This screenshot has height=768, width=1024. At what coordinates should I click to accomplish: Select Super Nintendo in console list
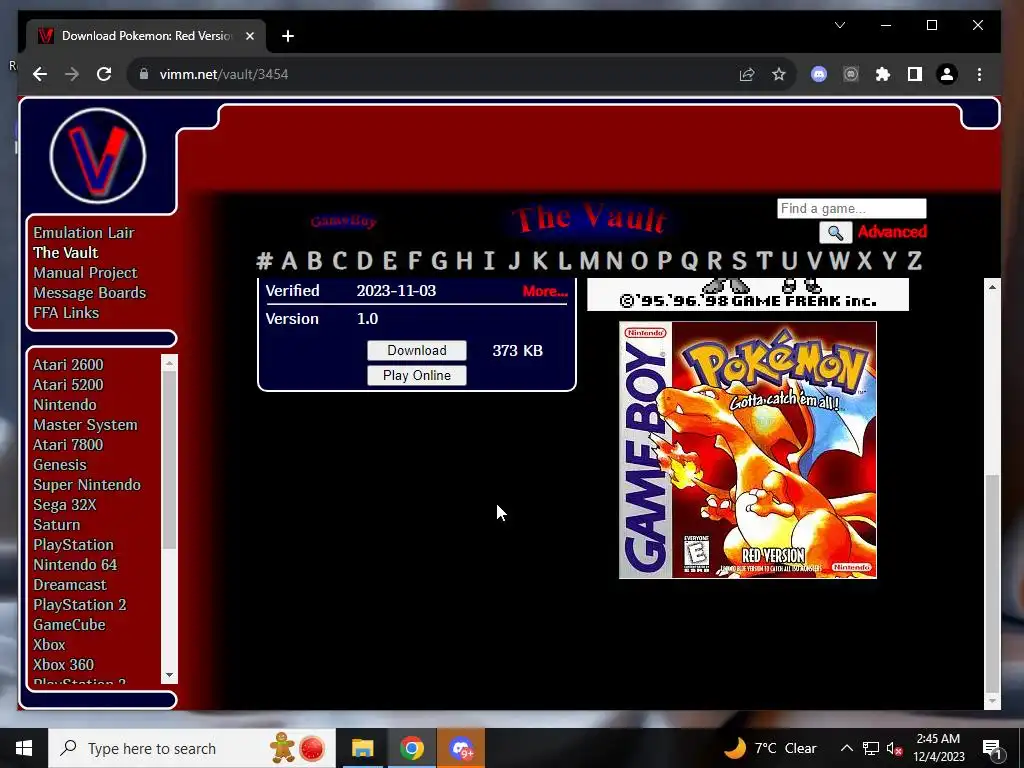[87, 485]
